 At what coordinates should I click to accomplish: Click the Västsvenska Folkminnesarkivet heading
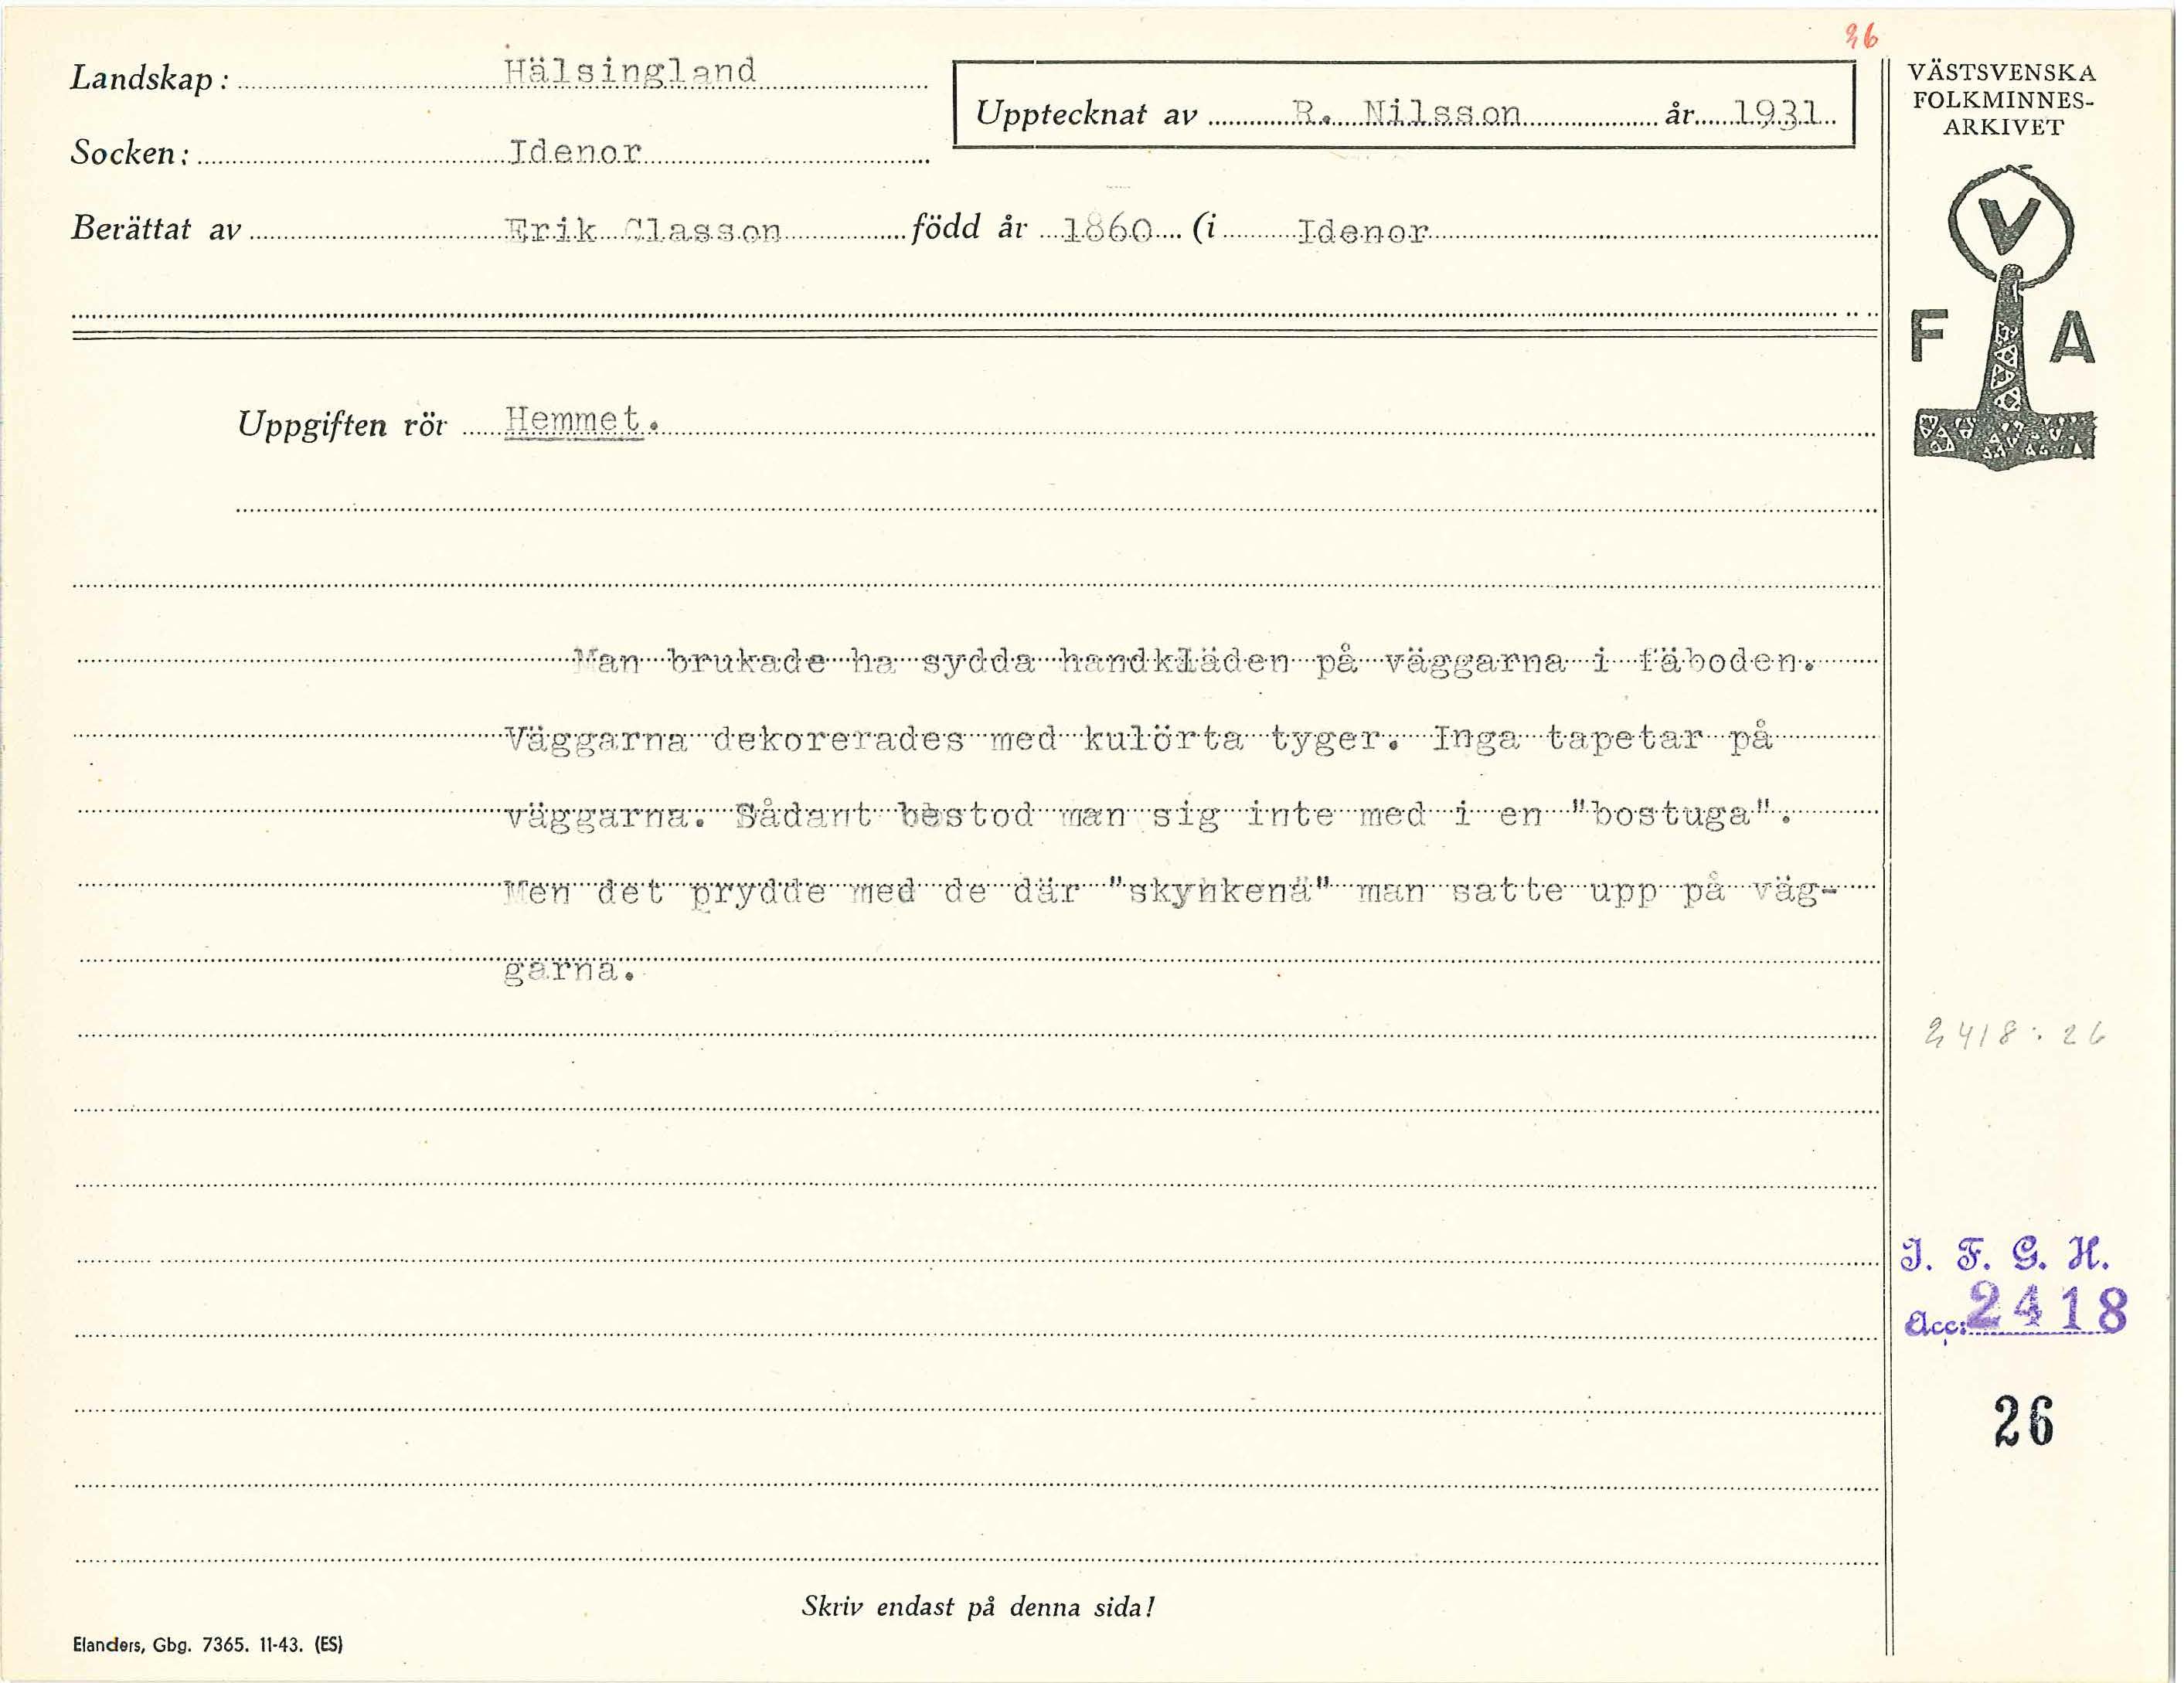pos(2002,99)
